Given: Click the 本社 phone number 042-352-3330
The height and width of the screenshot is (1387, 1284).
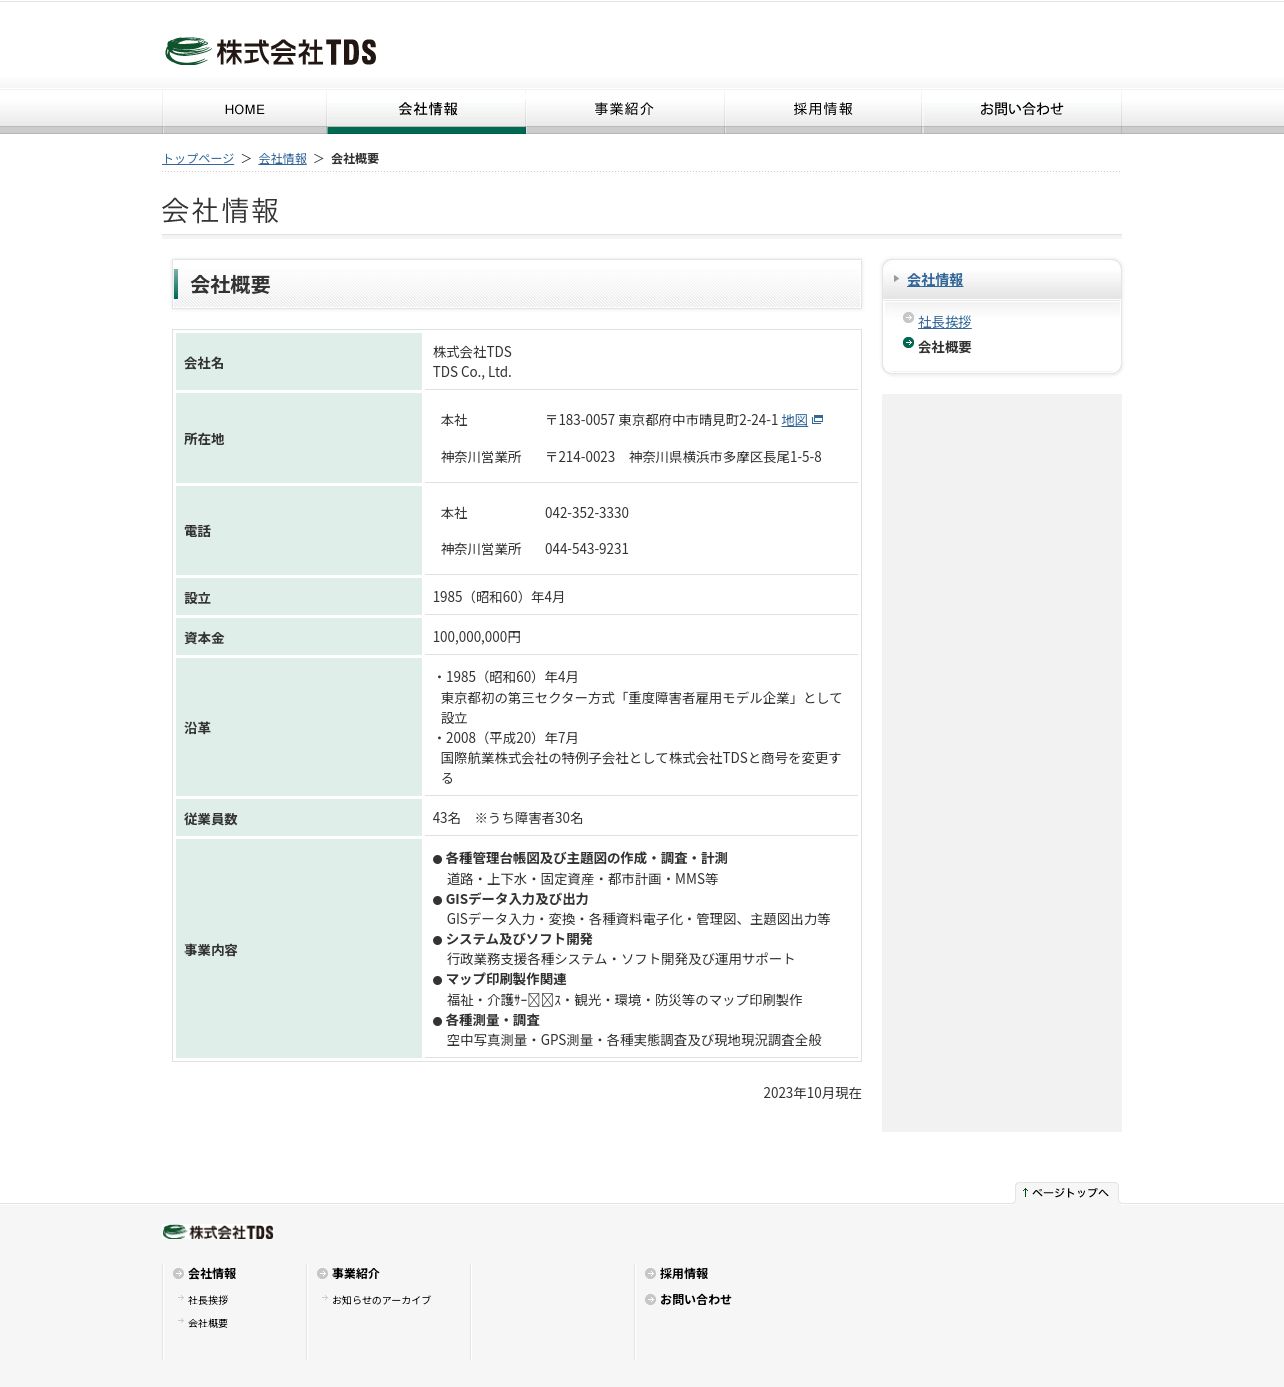Looking at the screenshot, I should pos(587,513).
